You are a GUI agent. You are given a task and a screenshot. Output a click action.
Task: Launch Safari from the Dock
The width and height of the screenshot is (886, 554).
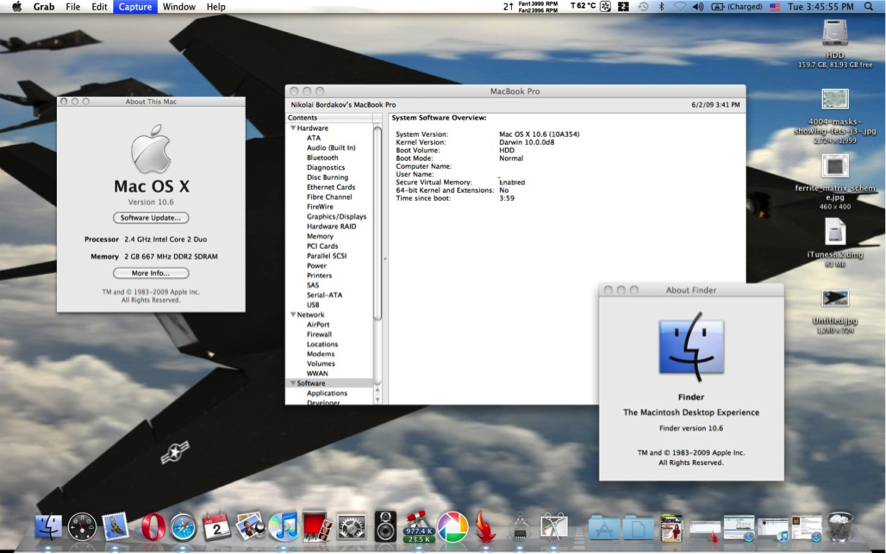point(183,527)
